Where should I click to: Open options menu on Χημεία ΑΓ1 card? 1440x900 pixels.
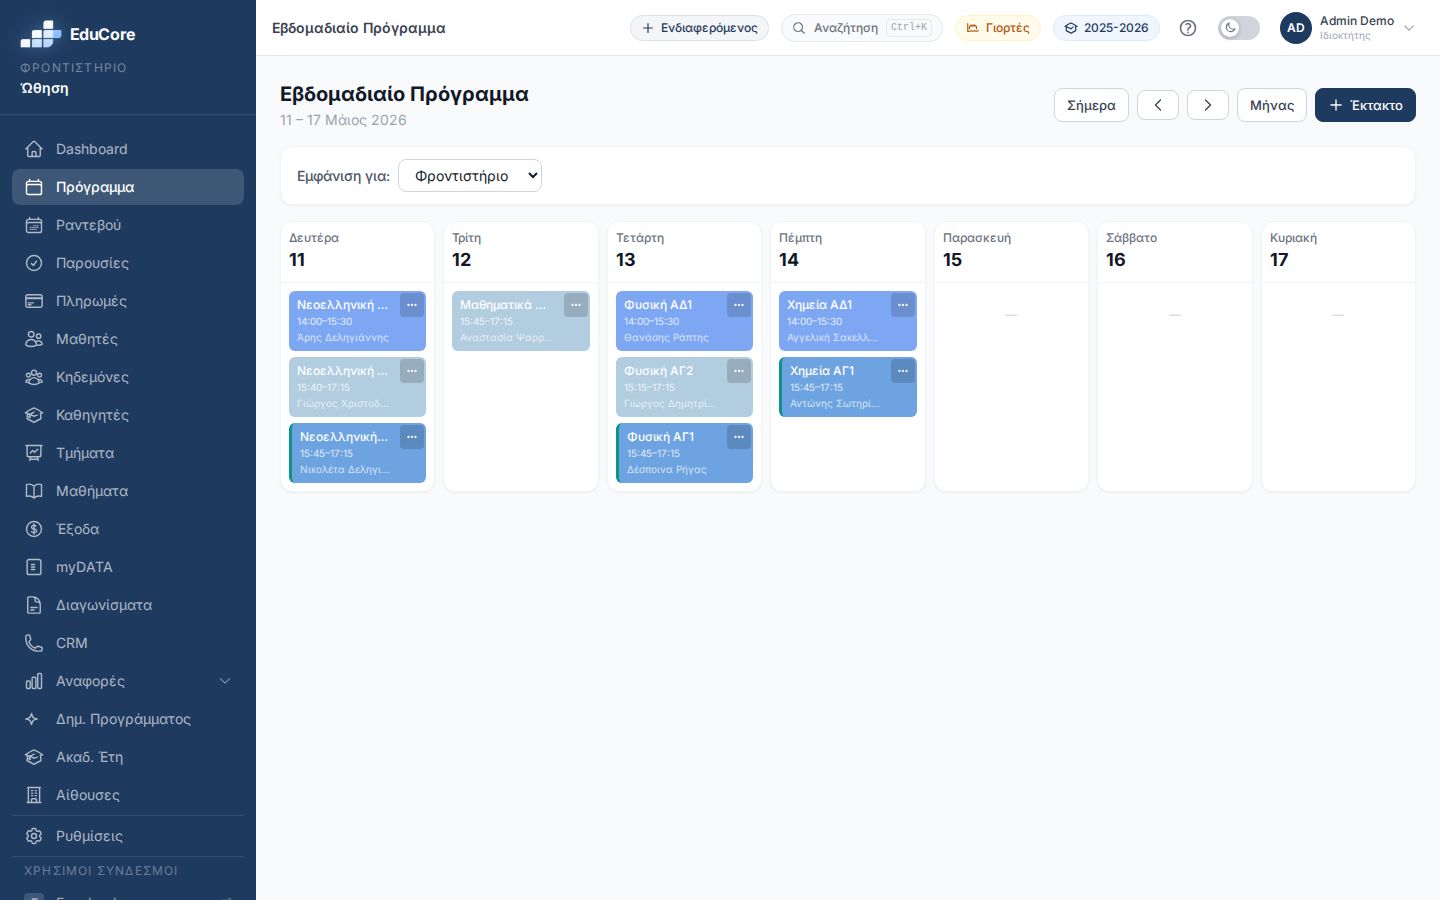[x=903, y=371]
